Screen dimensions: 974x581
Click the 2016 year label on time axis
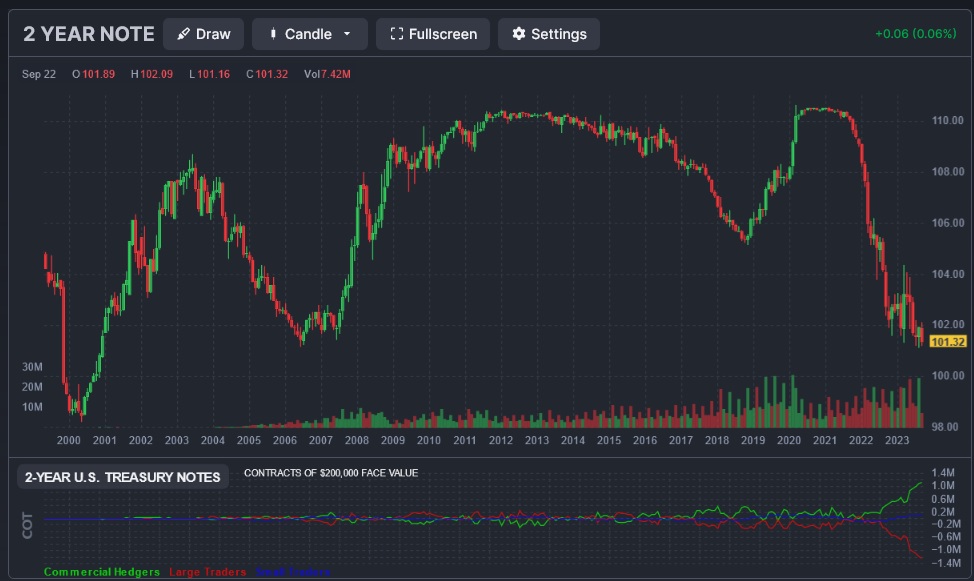[645, 440]
